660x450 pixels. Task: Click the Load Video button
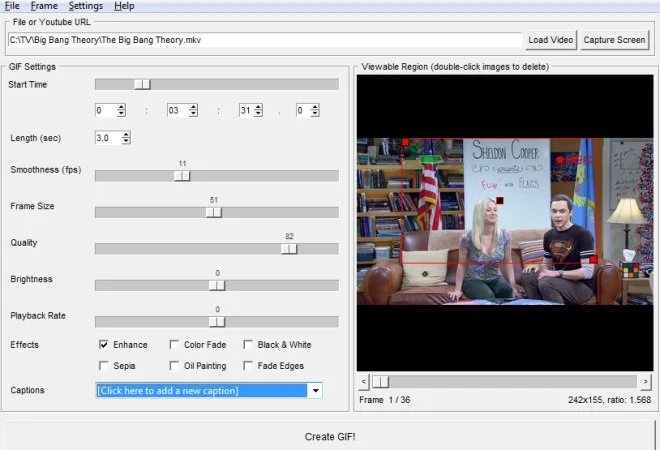coord(551,40)
